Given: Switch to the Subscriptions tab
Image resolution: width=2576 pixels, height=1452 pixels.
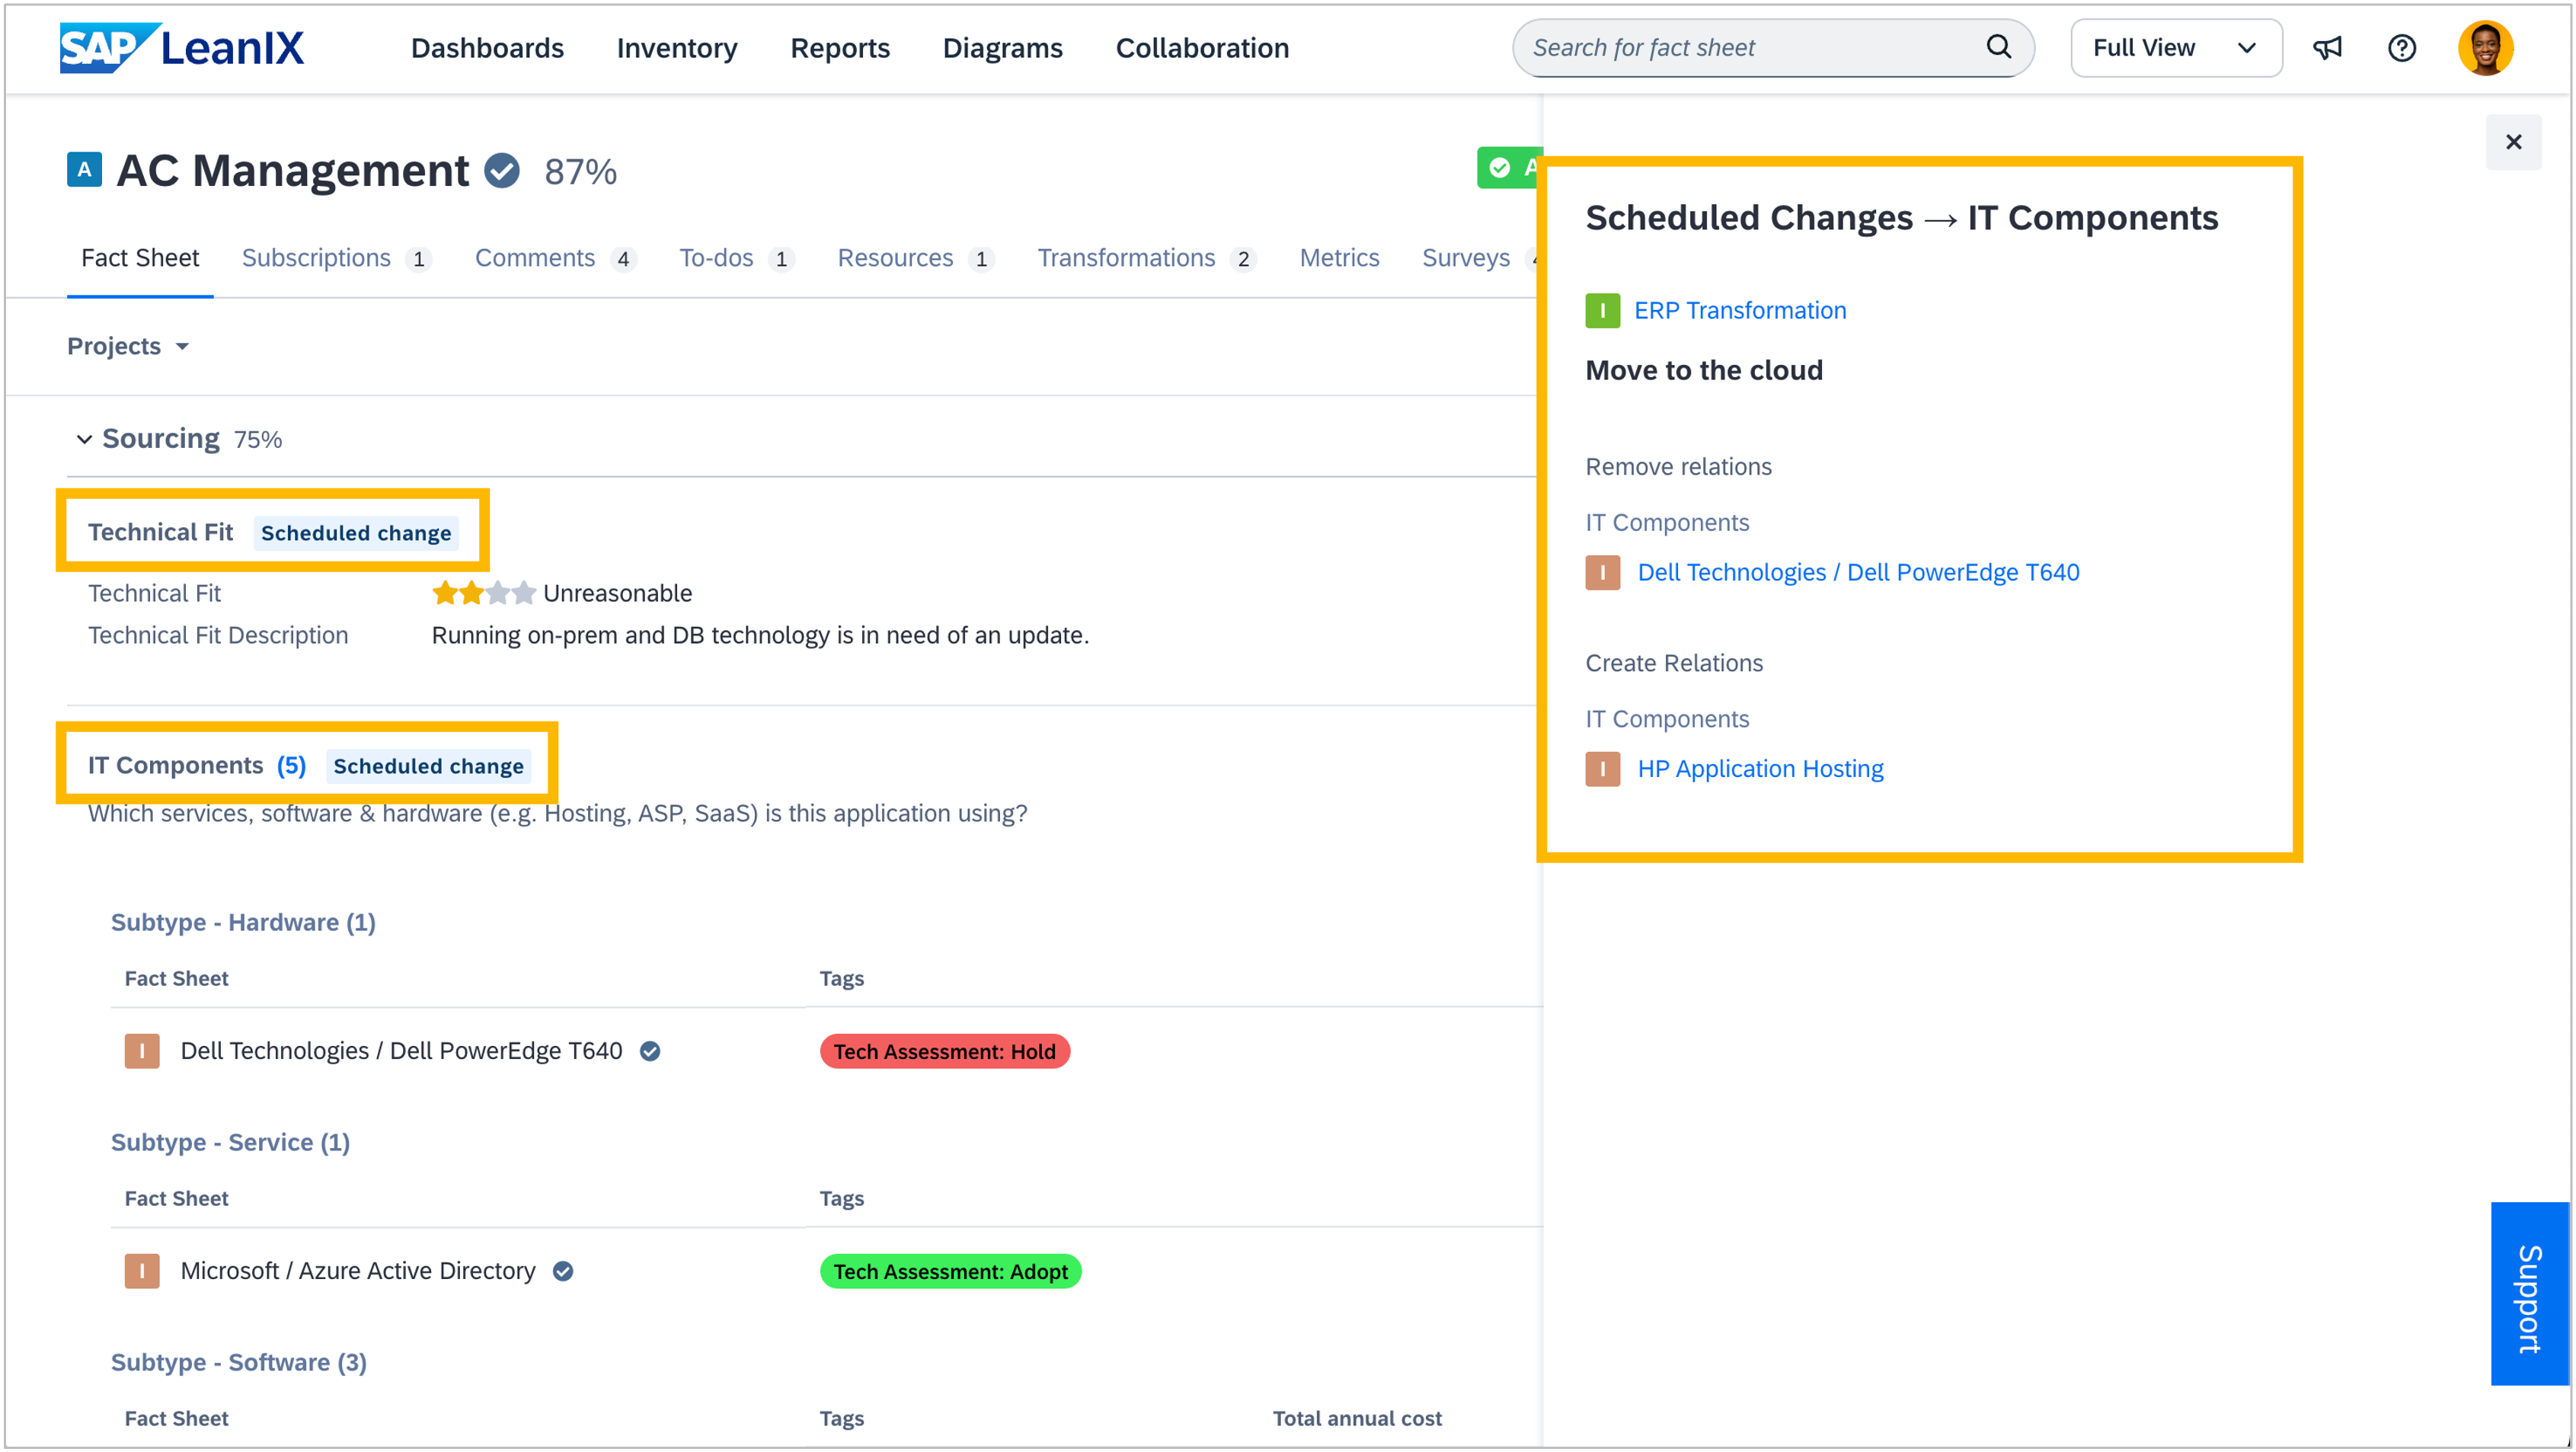Looking at the screenshot, I should [x=336, y=258].
